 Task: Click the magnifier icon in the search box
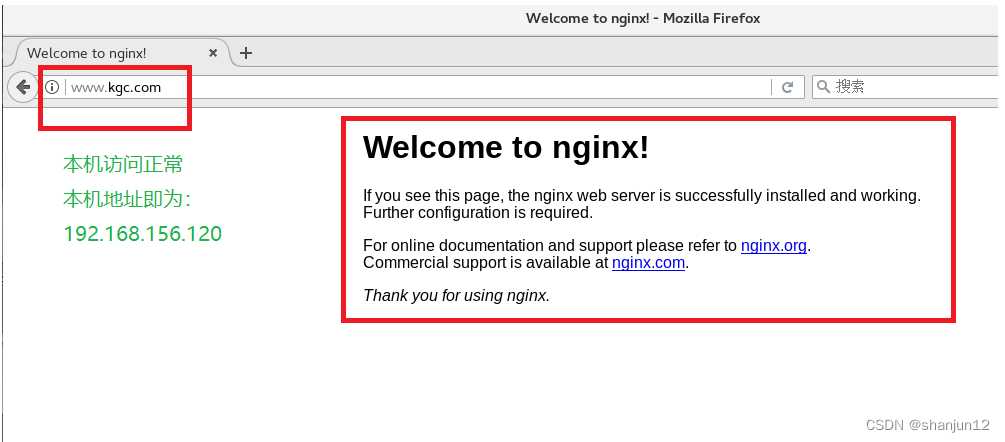point(824,86)
